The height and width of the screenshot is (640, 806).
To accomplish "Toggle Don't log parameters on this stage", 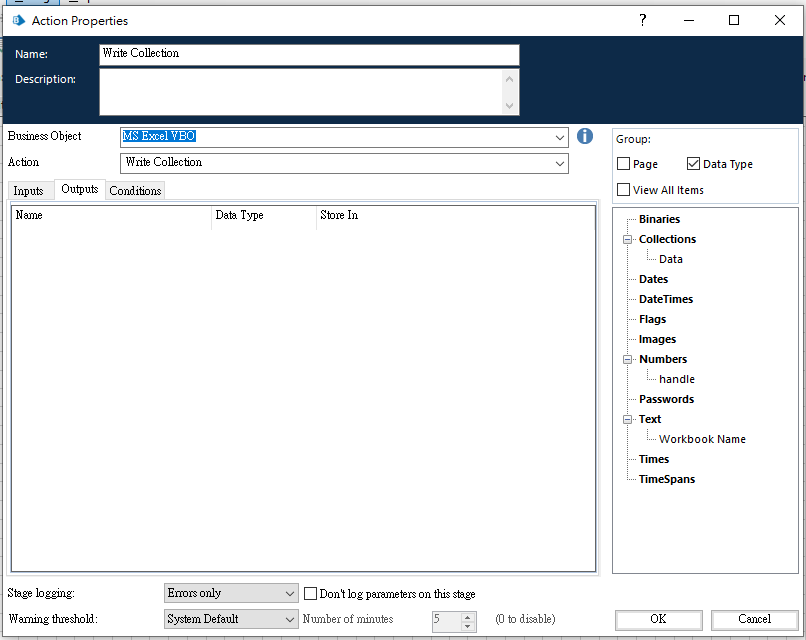I will coord(310,594).
